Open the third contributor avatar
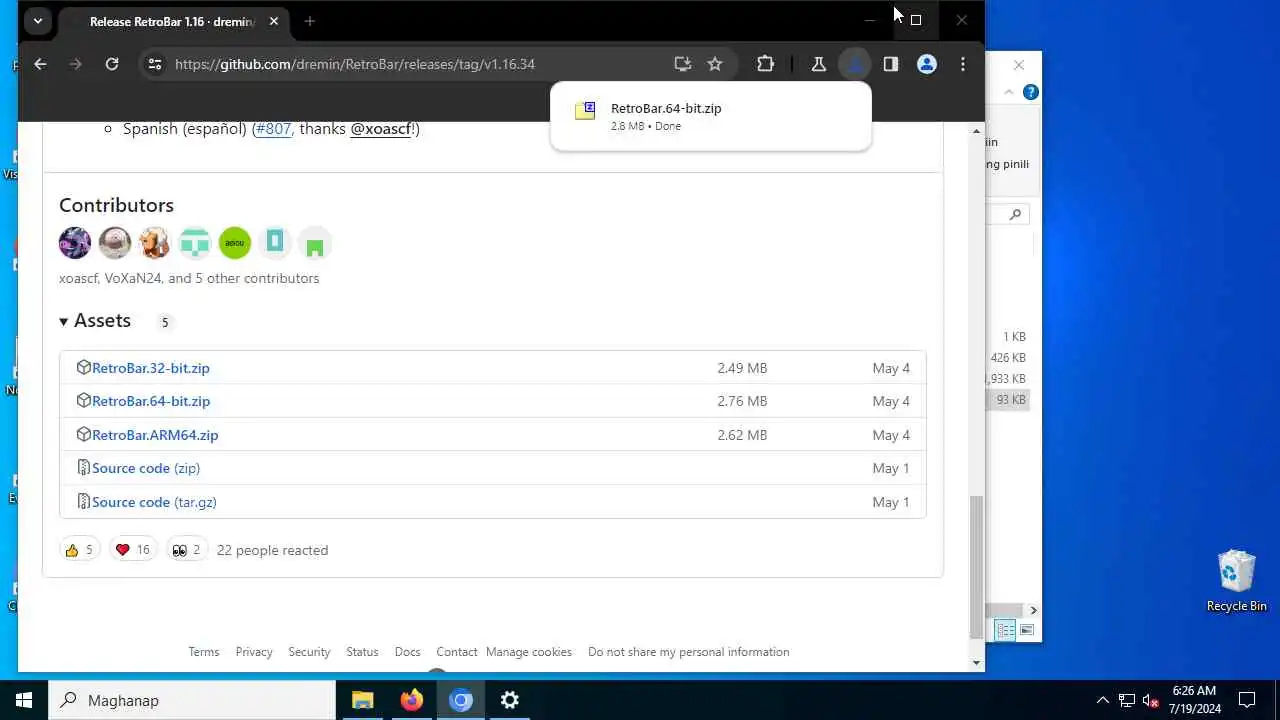Screen dimensions: 1280x720 (x=155, y=243)
